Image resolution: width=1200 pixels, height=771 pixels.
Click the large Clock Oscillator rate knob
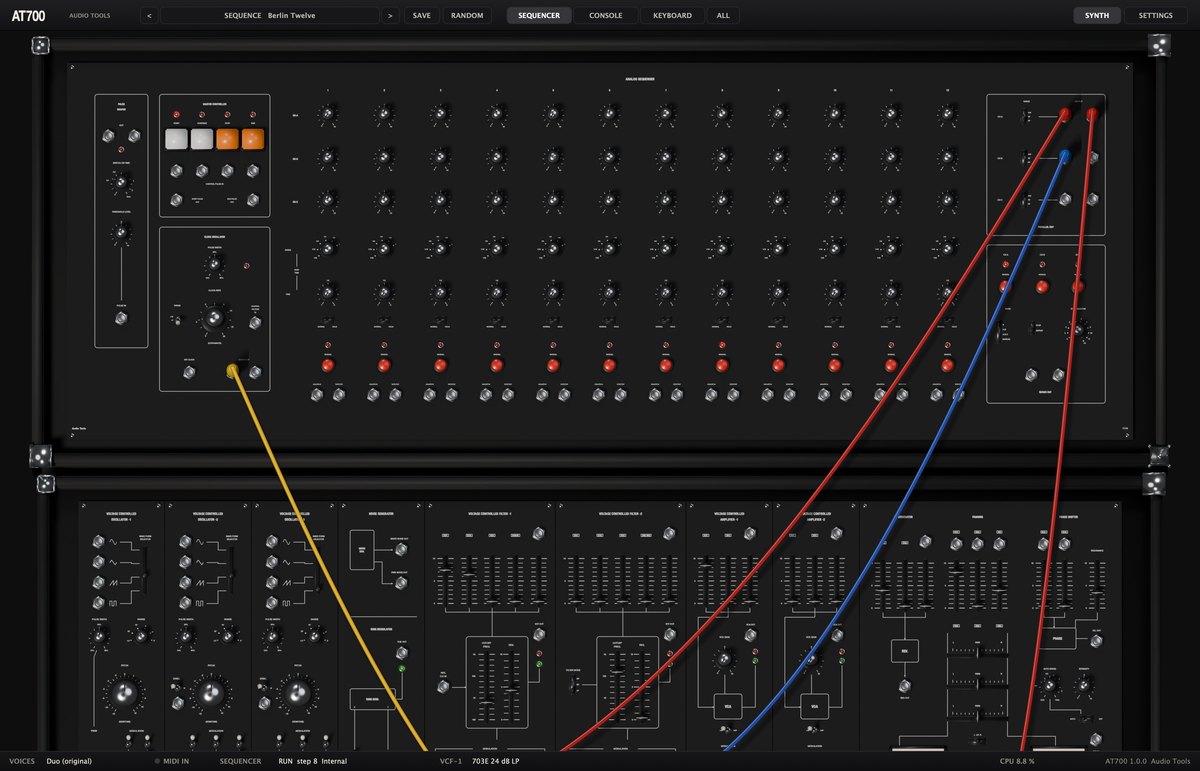[212, 320]
